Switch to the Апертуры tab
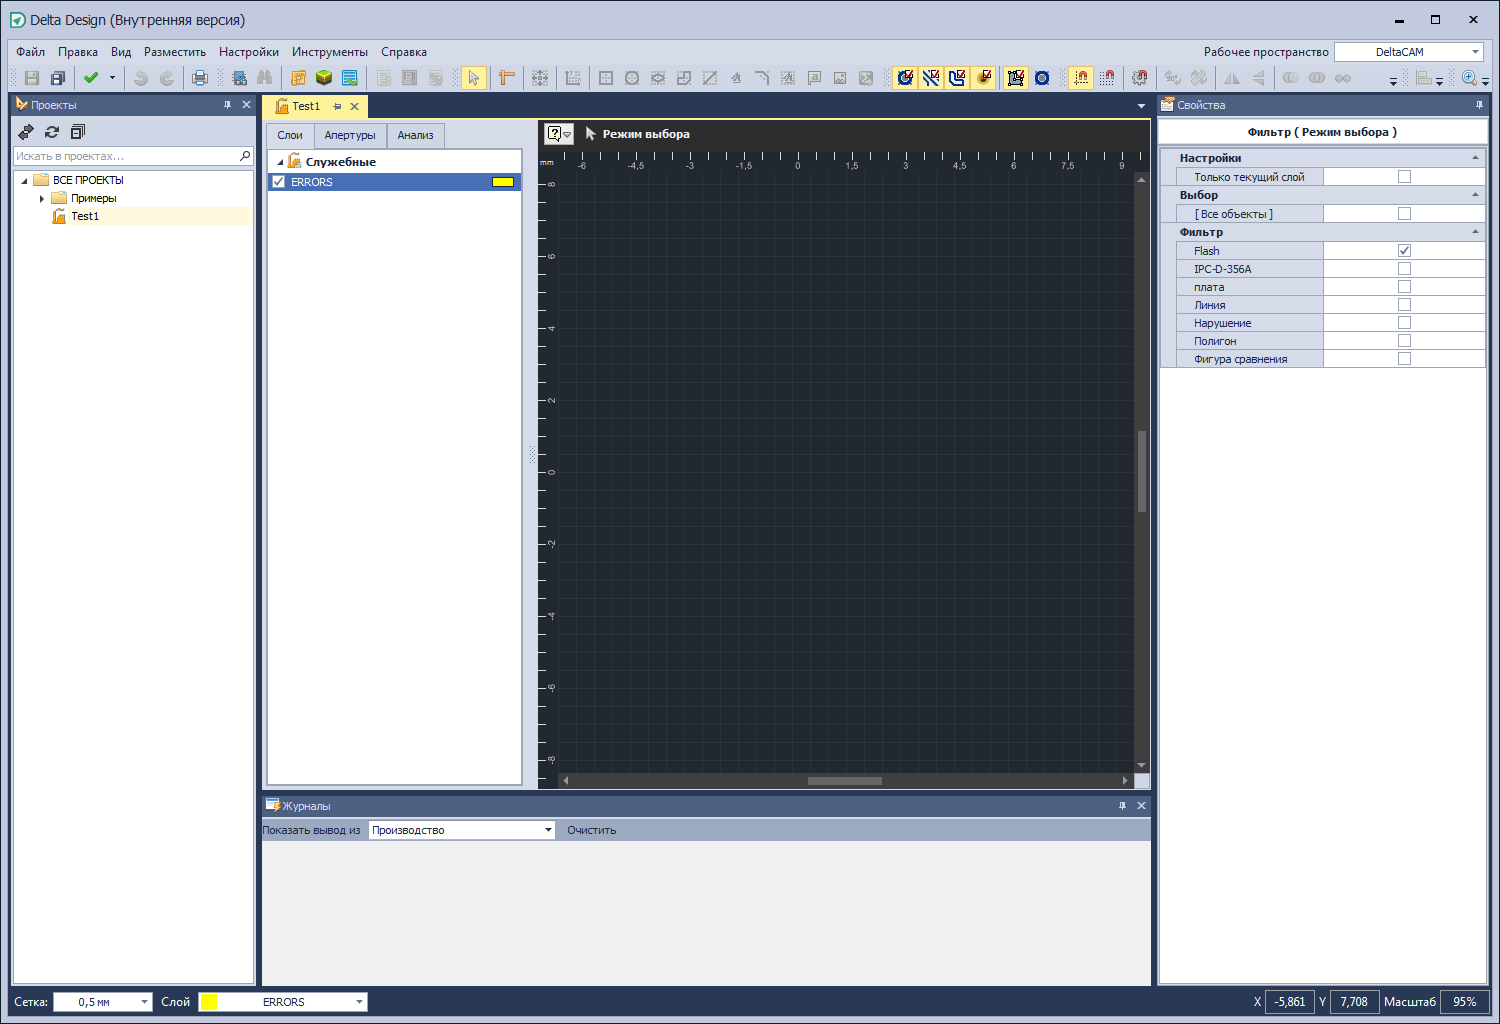This screenshot has width=1500, height=1024. [350, 135]
